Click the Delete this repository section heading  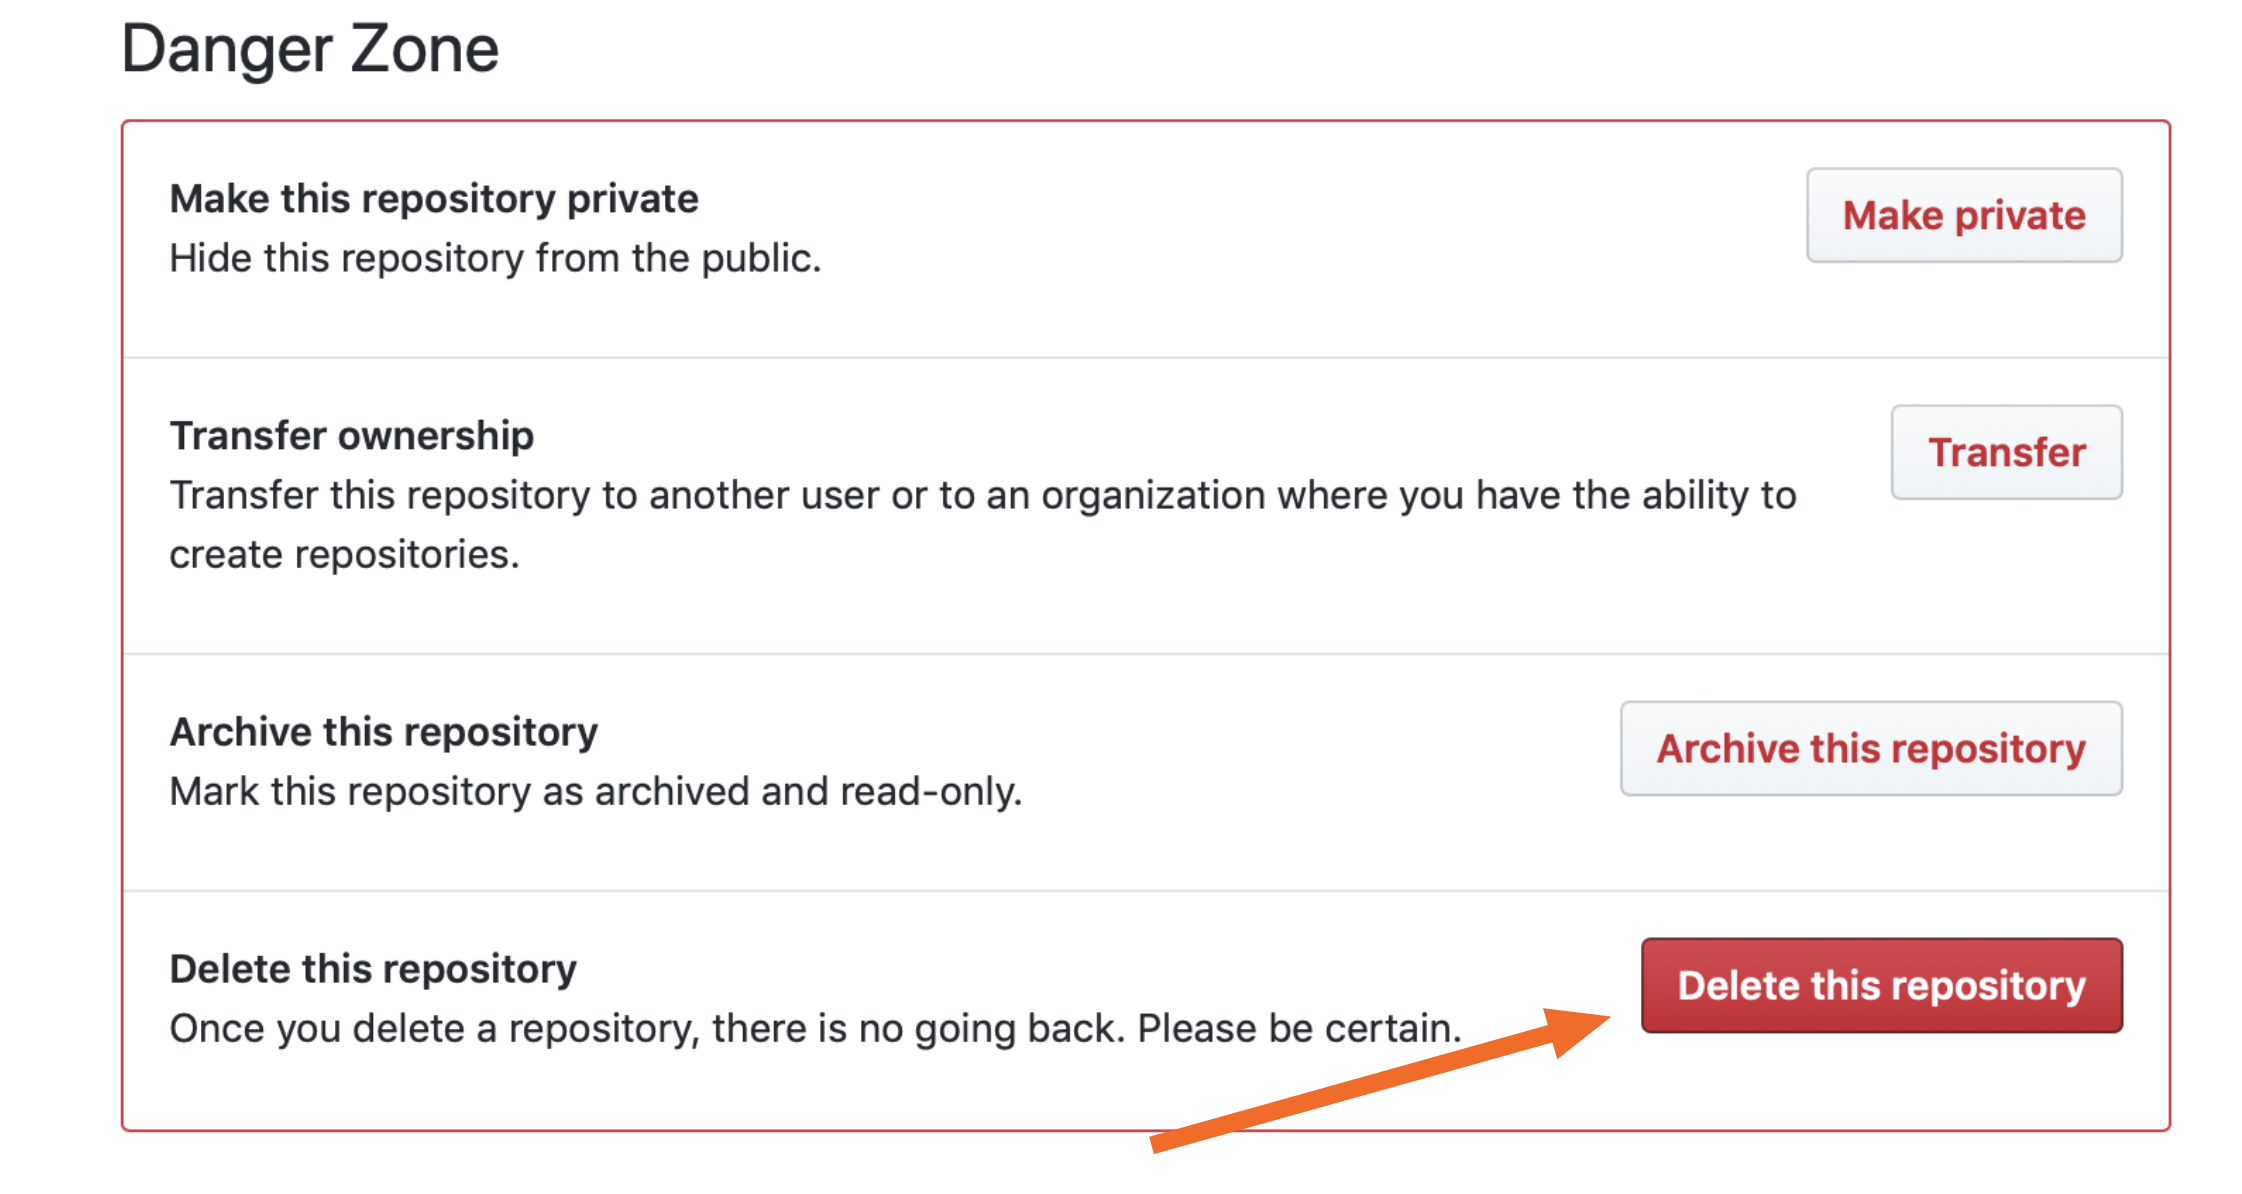pyautogui.click(x=374, y=967)
